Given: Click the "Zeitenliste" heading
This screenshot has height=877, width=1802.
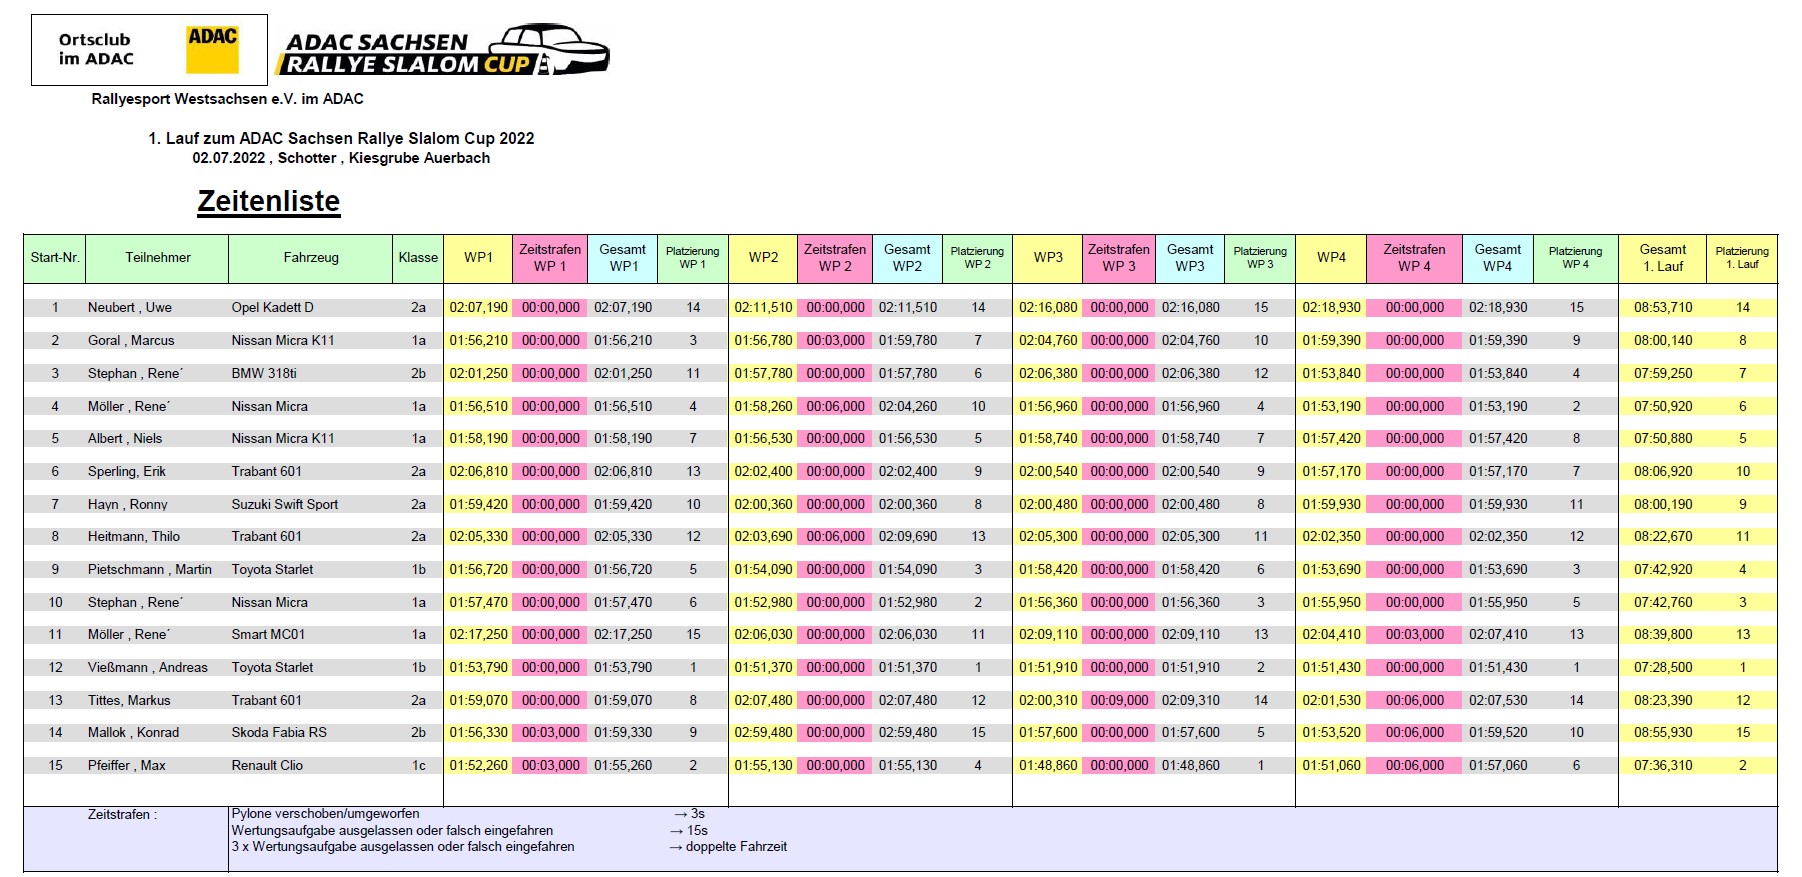Looking at the screenshot, I should point(269,201).
